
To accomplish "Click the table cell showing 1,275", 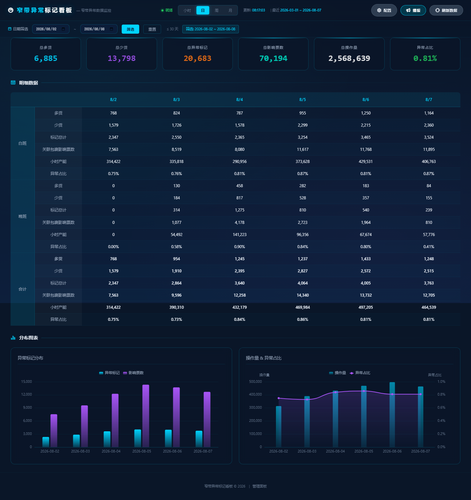I will pos(239,210).
